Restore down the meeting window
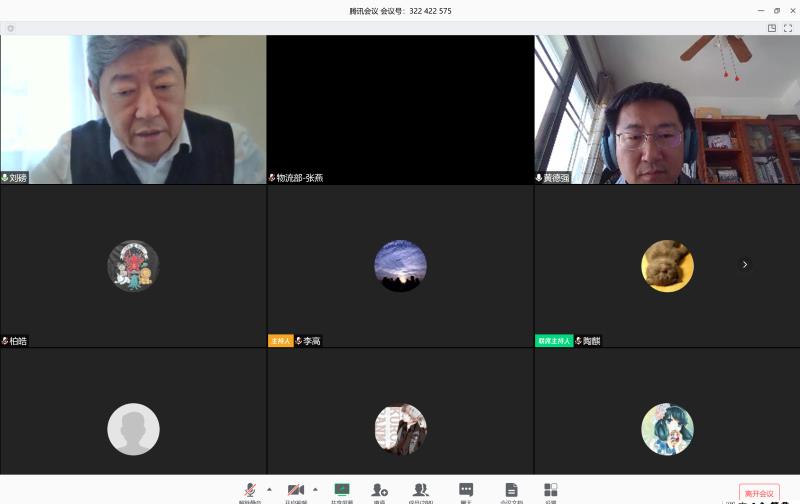The height and width of the screenshot is (504, 800). (x=777, y=11)
